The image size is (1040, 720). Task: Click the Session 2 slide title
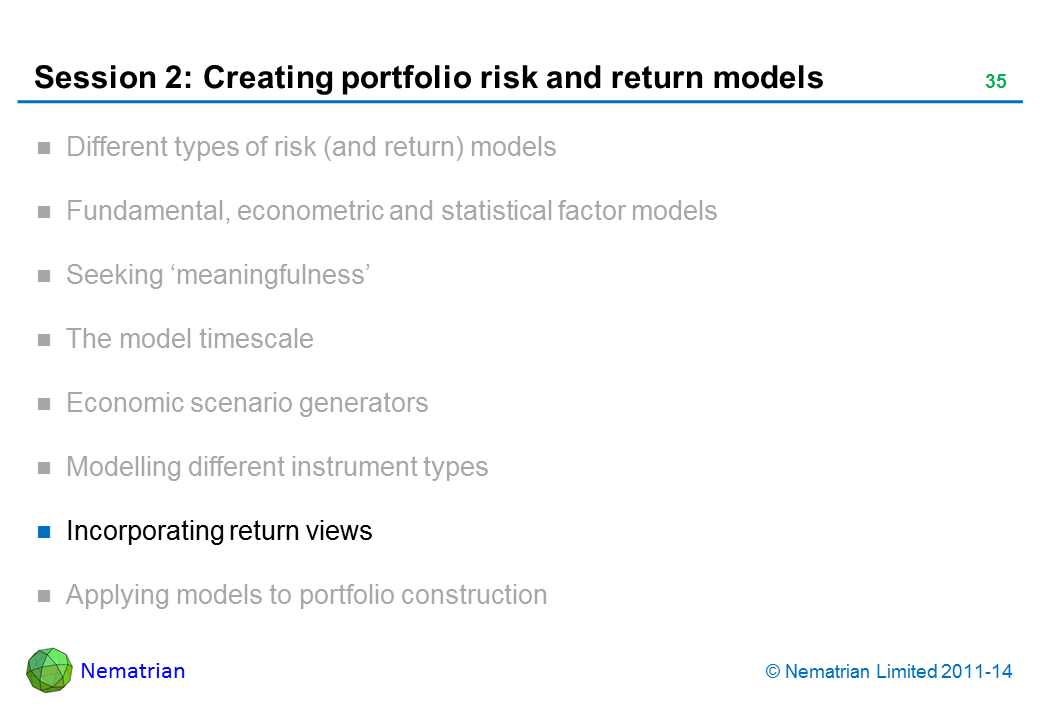(429, 78)
